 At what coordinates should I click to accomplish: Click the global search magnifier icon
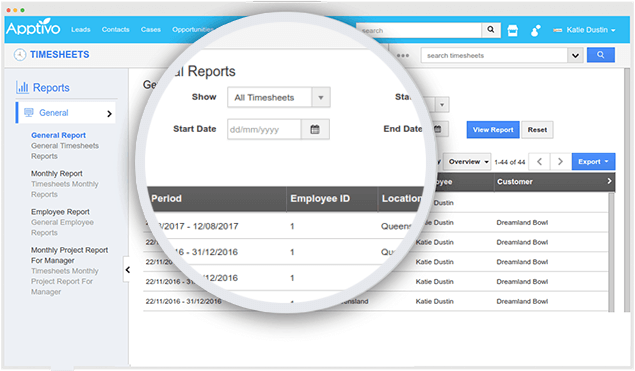coord(491,30)
